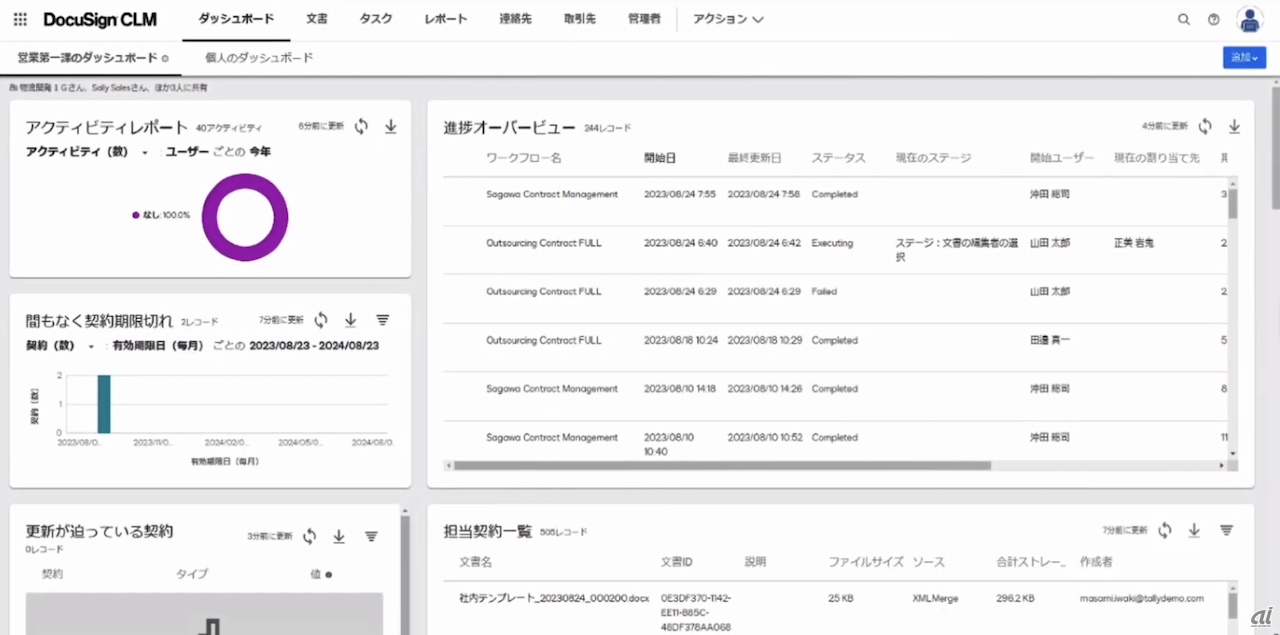
Task: Click the search magnifier icon
Action: (1183, 19)
